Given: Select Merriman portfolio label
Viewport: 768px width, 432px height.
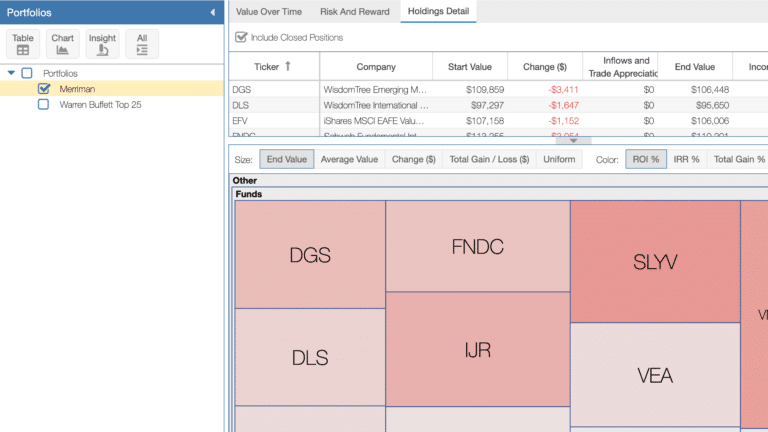Looking at the screenshot, I should (77, 89).
